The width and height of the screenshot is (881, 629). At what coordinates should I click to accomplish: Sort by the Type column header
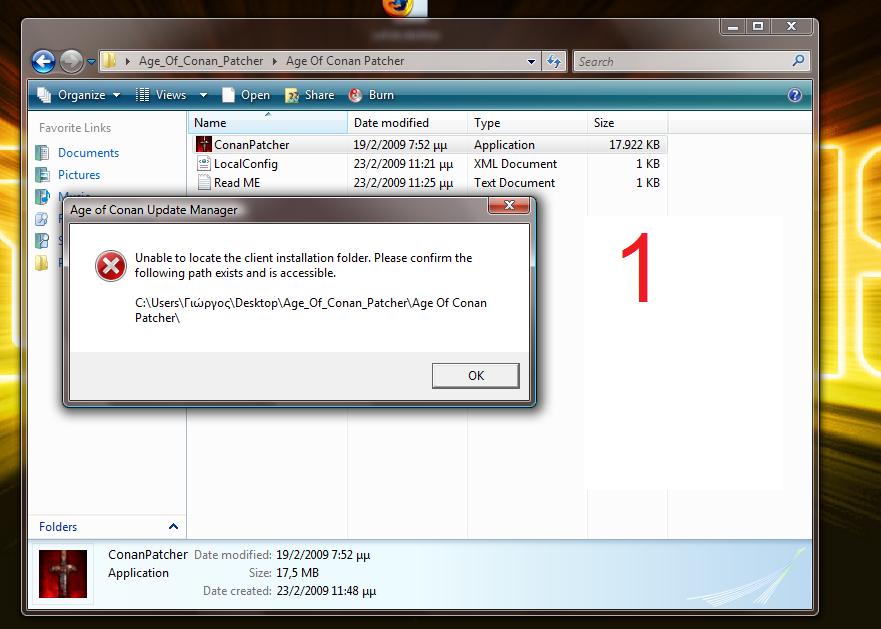[x=527, y=123]
